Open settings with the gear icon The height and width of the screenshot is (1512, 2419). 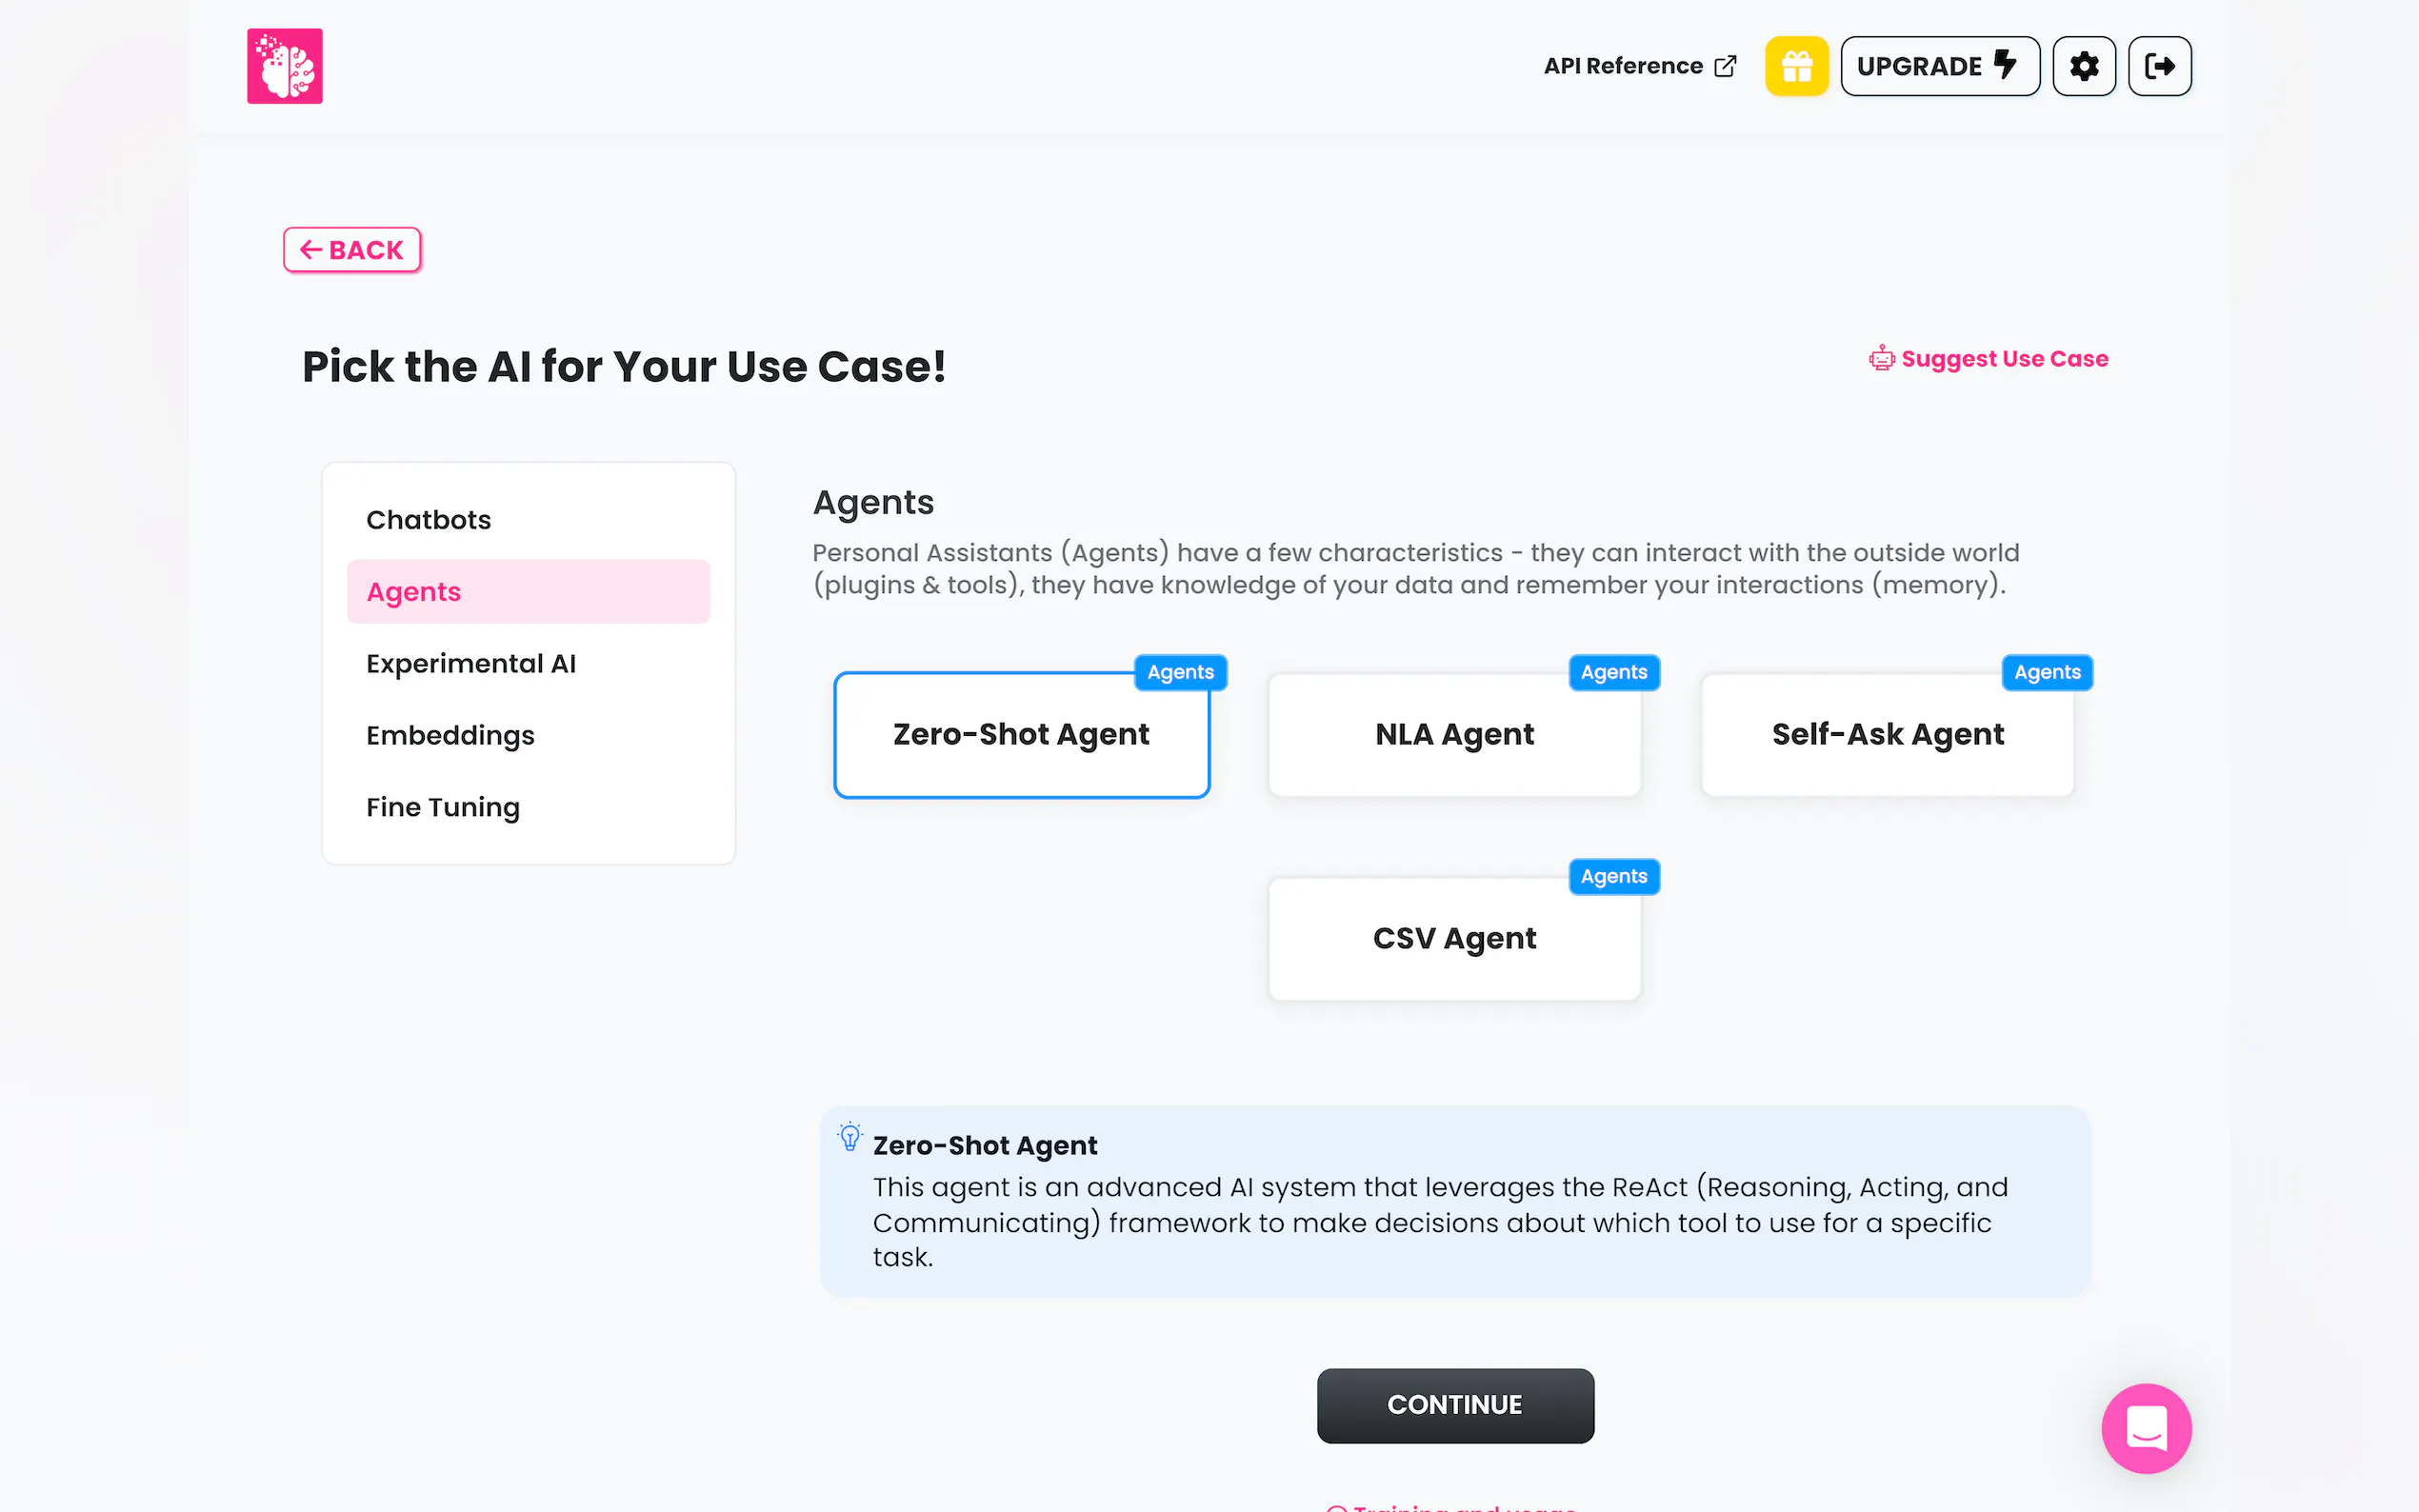tap(2084, 66)
